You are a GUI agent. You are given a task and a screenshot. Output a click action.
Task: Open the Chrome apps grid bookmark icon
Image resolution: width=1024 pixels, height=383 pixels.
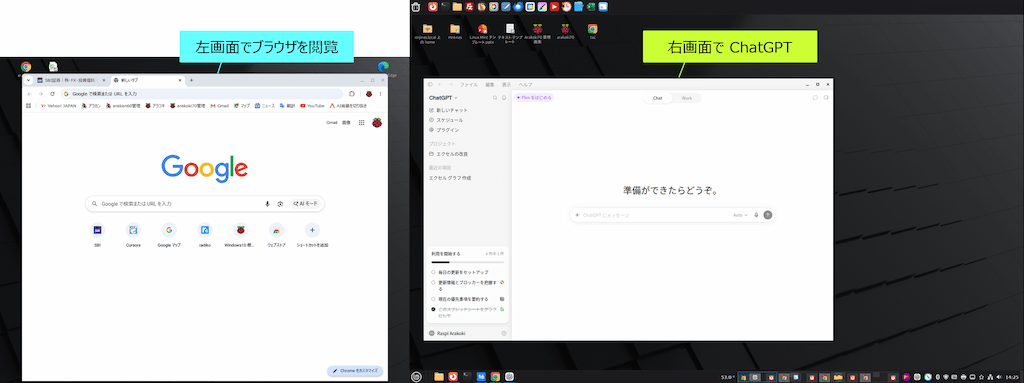pyautogui.click(x=28, y=105)
